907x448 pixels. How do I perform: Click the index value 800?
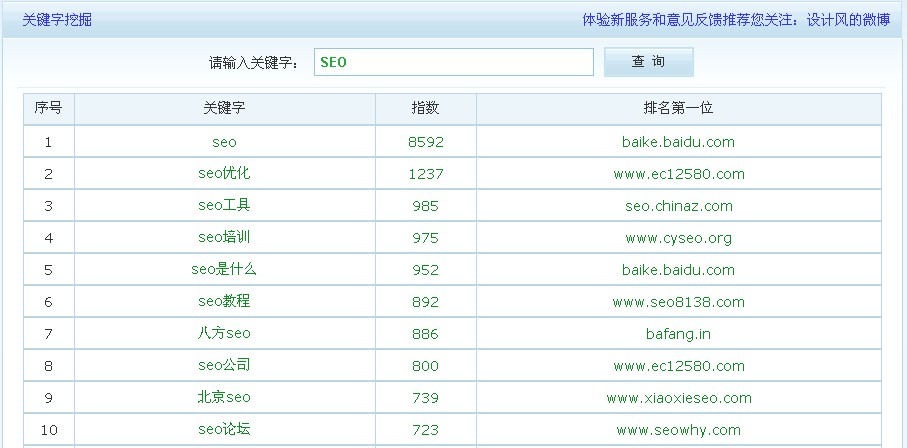[426, 366]
